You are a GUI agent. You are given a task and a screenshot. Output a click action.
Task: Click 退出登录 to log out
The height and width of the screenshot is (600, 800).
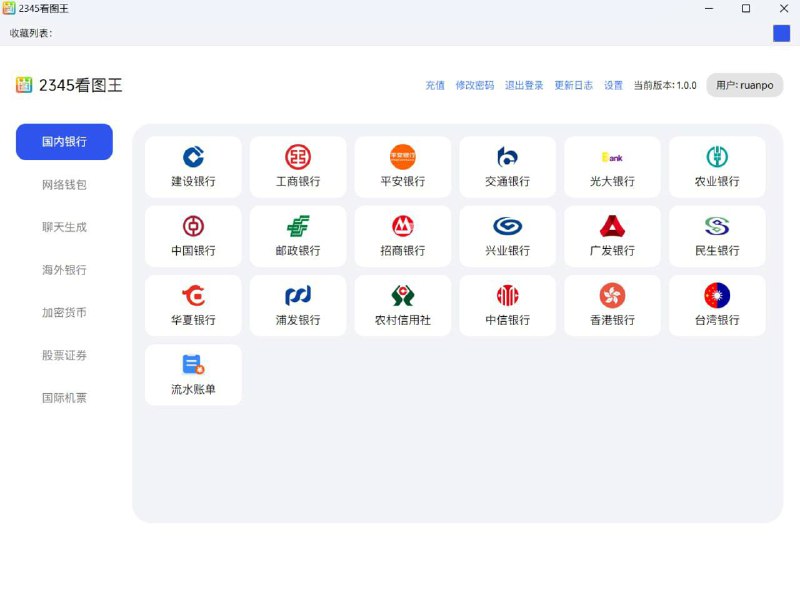[524, 85]
